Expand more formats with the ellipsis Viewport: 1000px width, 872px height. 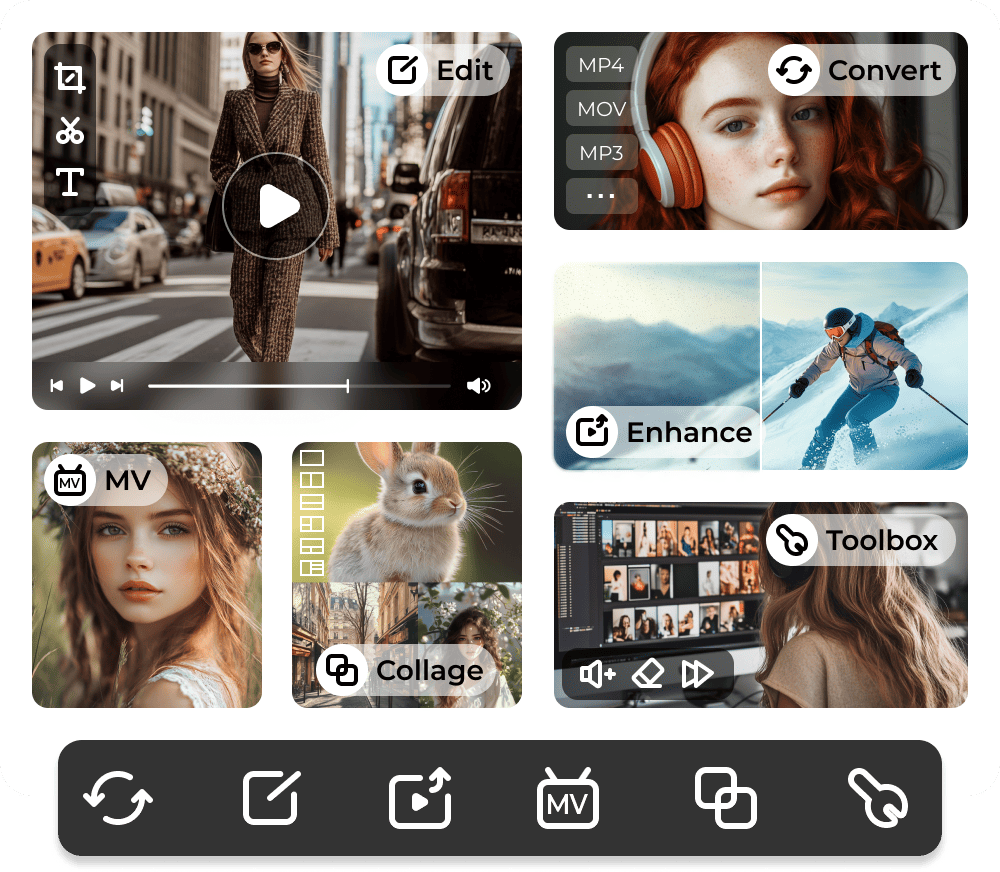(601, 196)
